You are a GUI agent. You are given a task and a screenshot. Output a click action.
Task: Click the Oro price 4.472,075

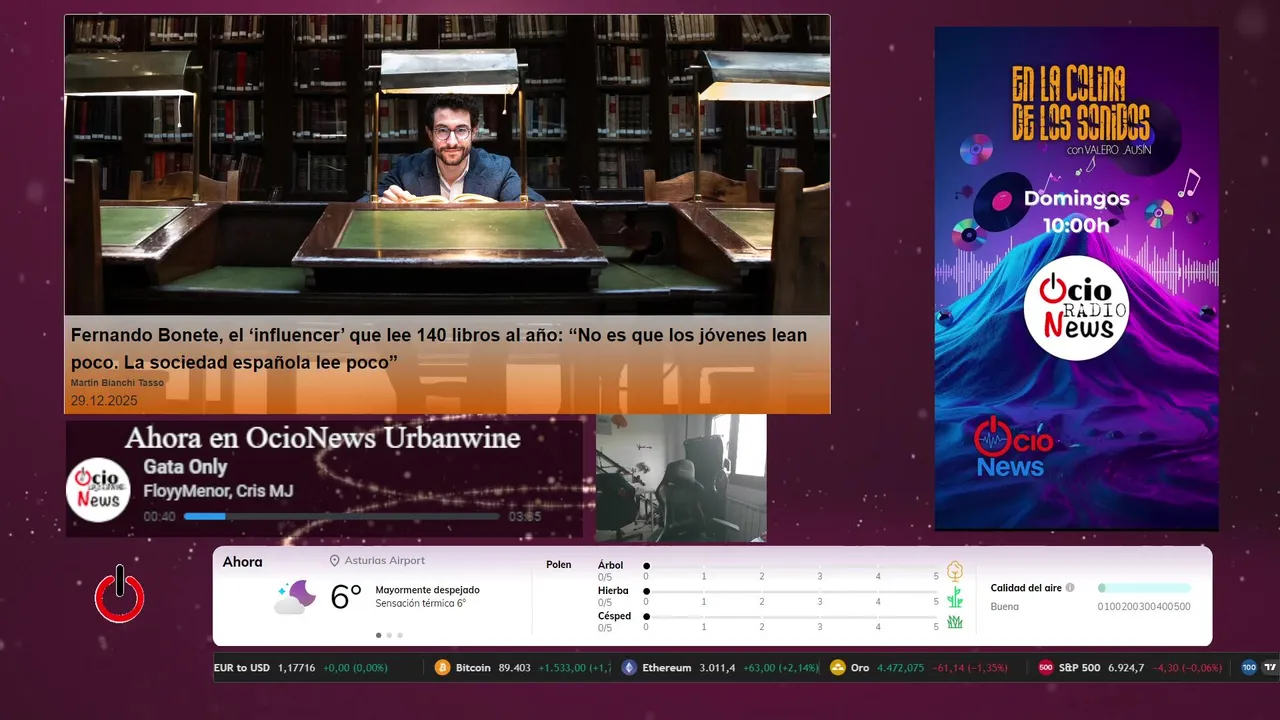901,667
